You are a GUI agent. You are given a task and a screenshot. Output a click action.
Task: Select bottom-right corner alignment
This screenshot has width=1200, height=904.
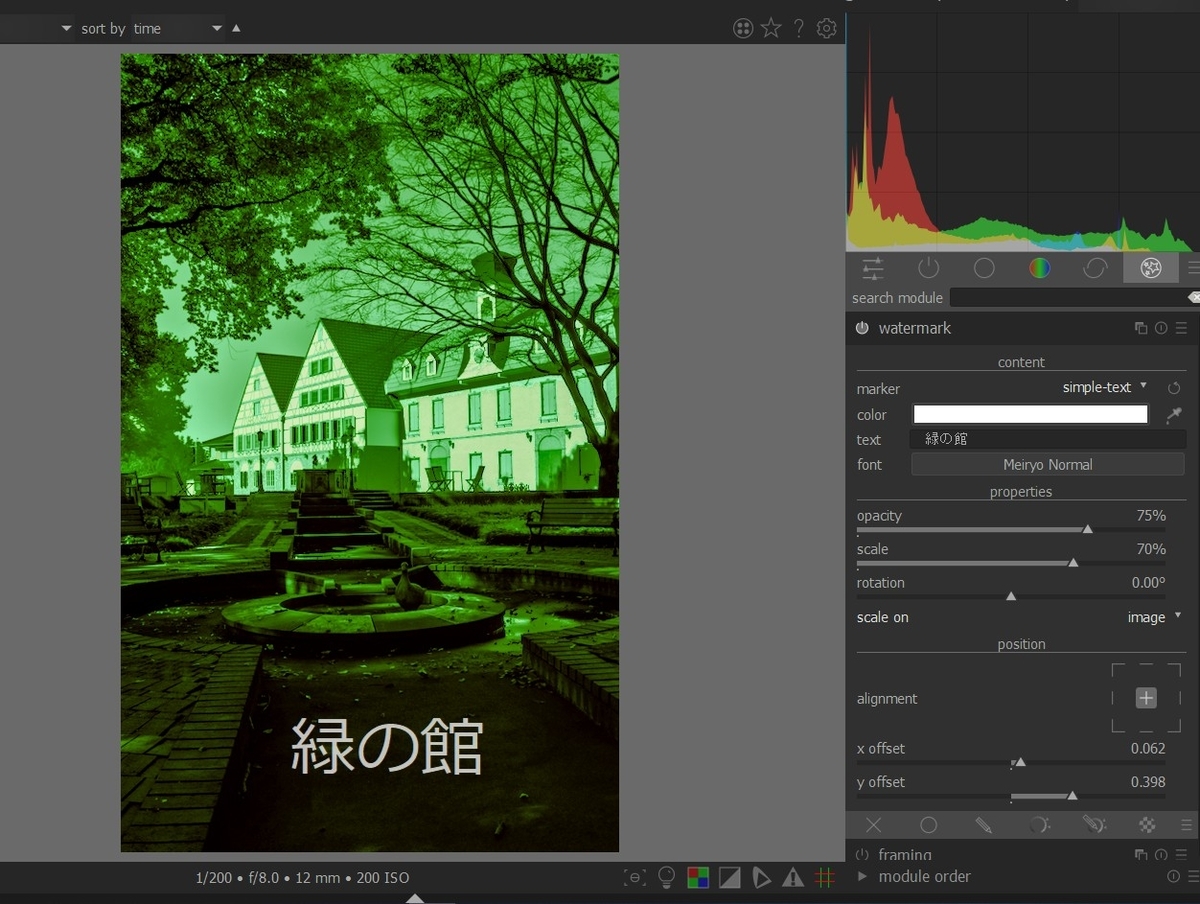1173,725
